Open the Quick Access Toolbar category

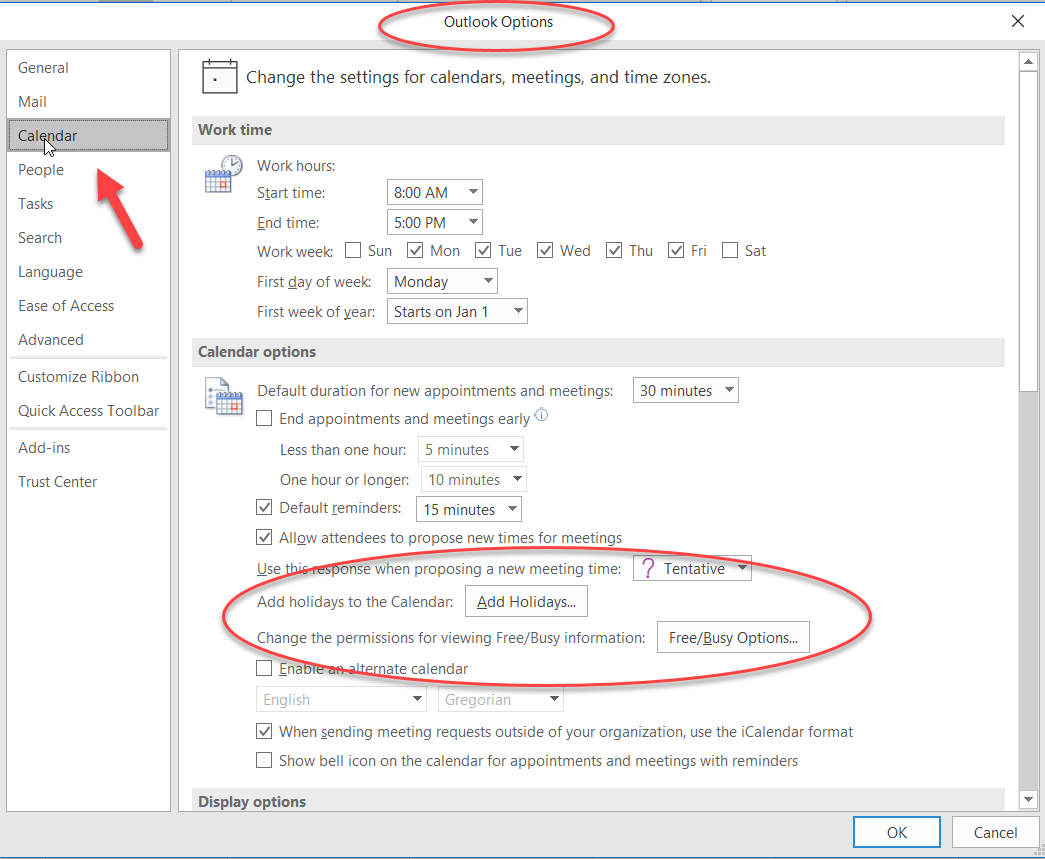coord(88,411)
